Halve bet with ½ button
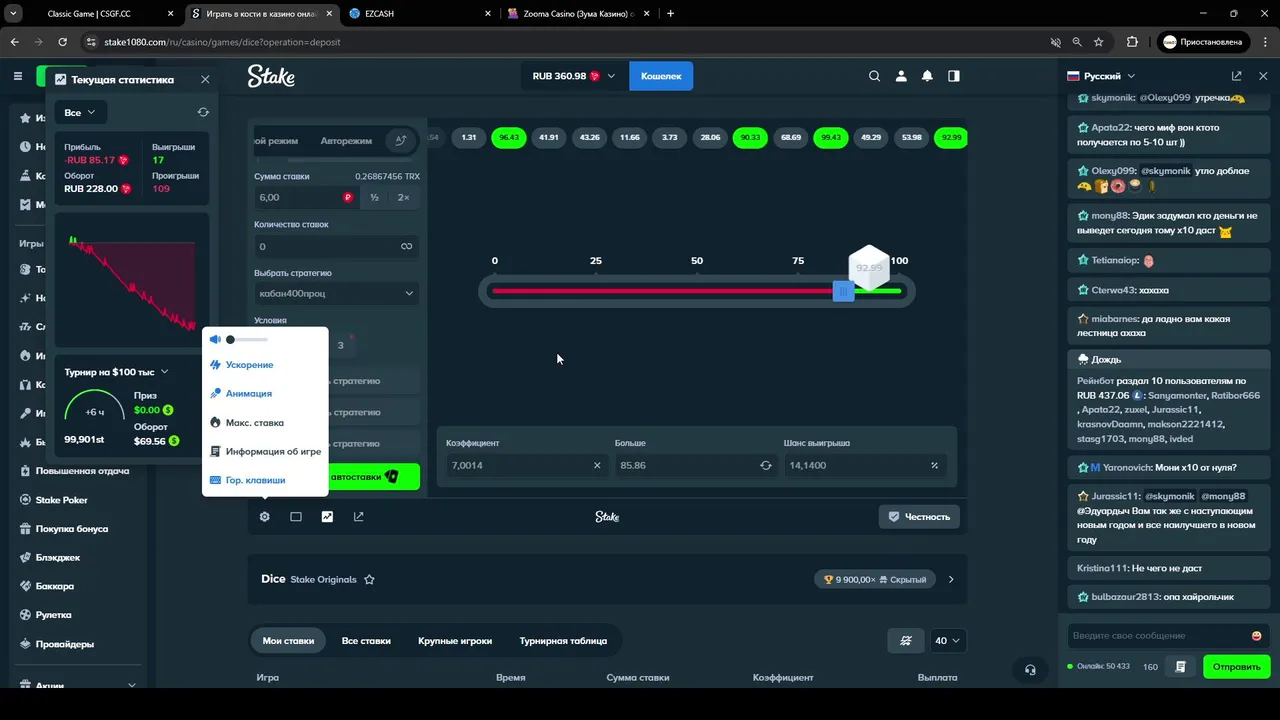Screen dimensions: 1280x720 [375, 198]
